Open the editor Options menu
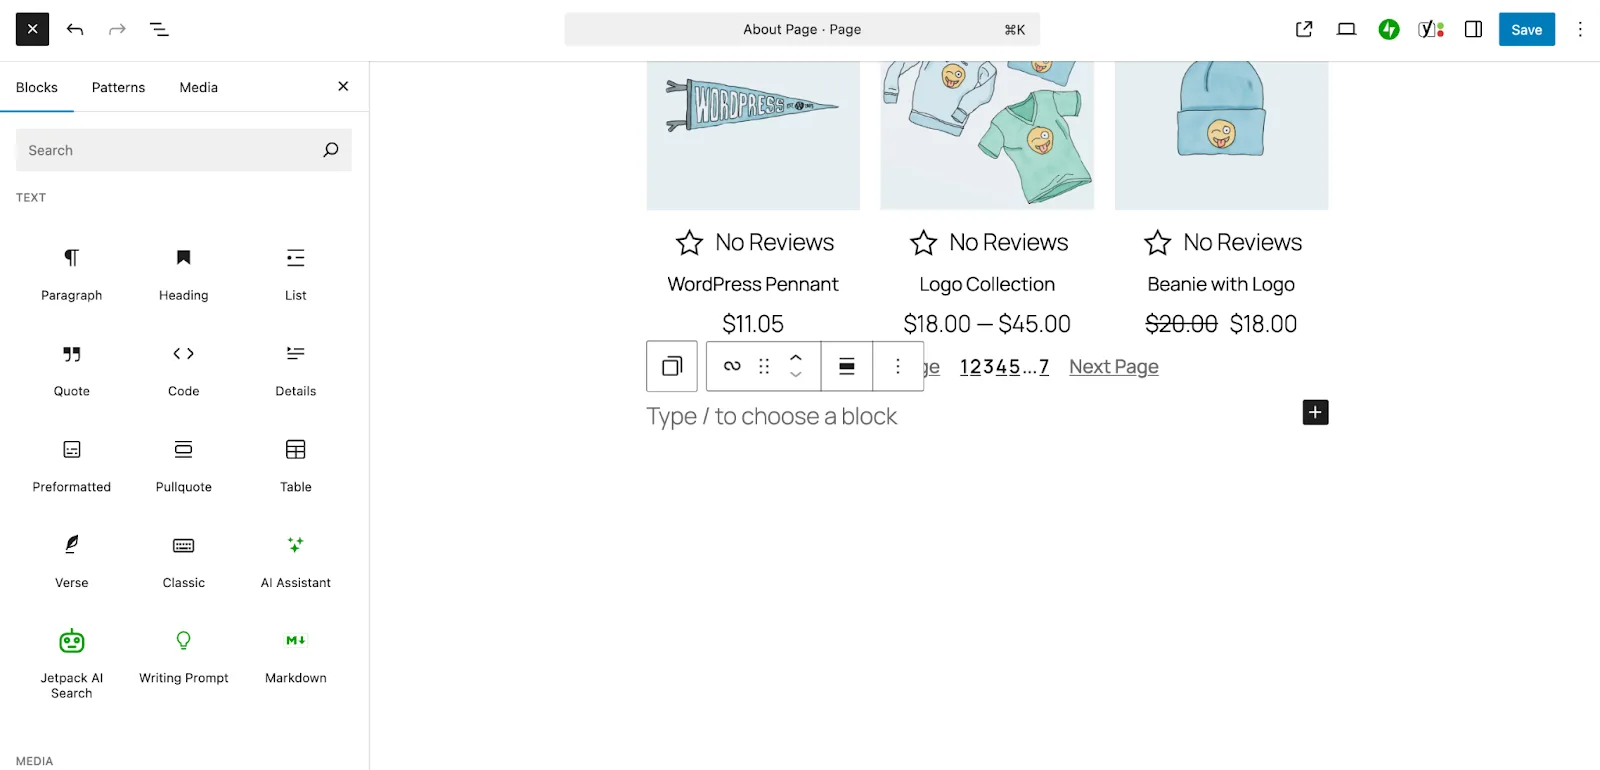Screen dimensions: 1600x770 point(1580,30)
